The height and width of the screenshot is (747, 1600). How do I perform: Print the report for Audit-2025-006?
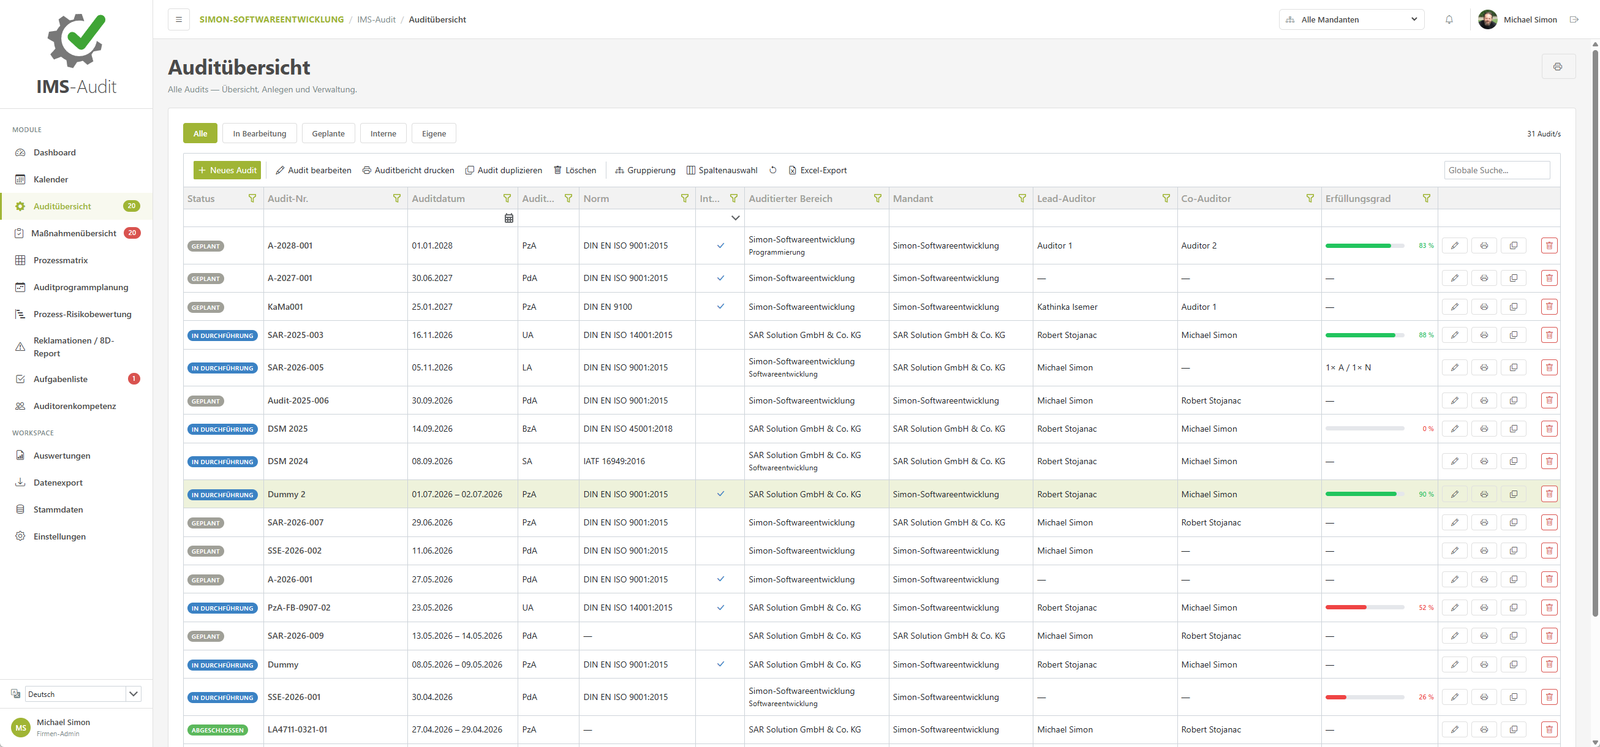click(1484, 401)
